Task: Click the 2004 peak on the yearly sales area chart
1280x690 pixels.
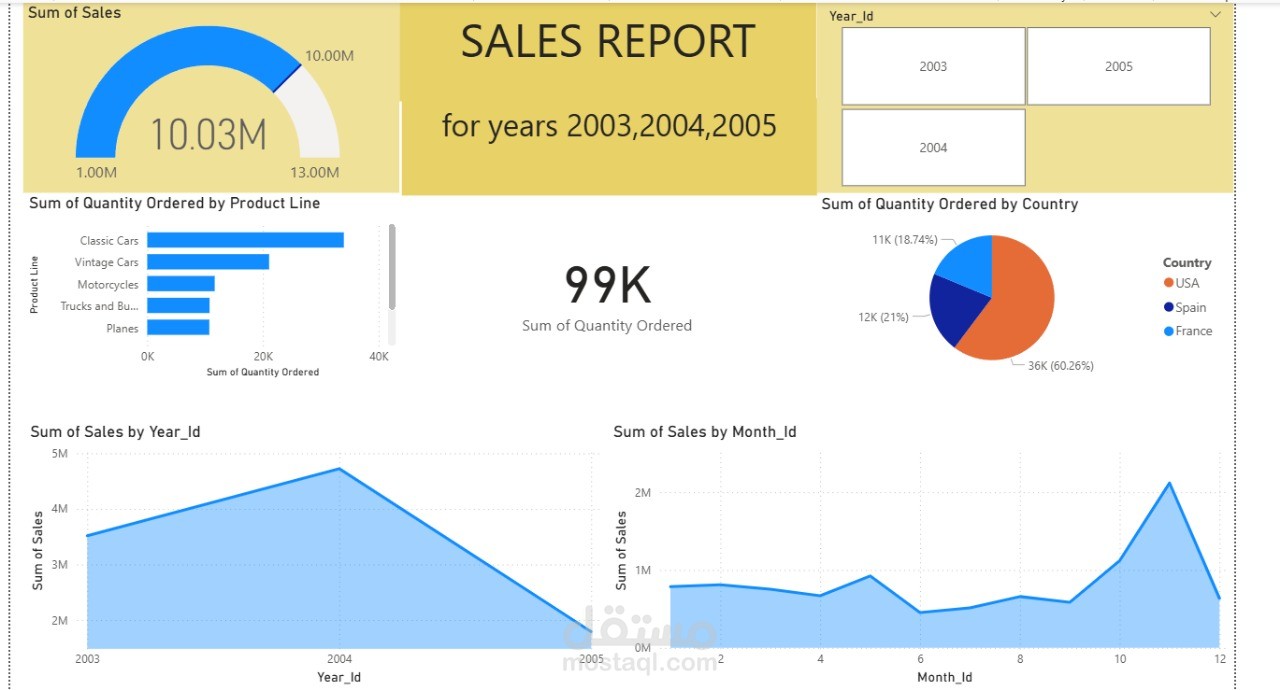Action: pyautogui.click(x=338, y=468)
